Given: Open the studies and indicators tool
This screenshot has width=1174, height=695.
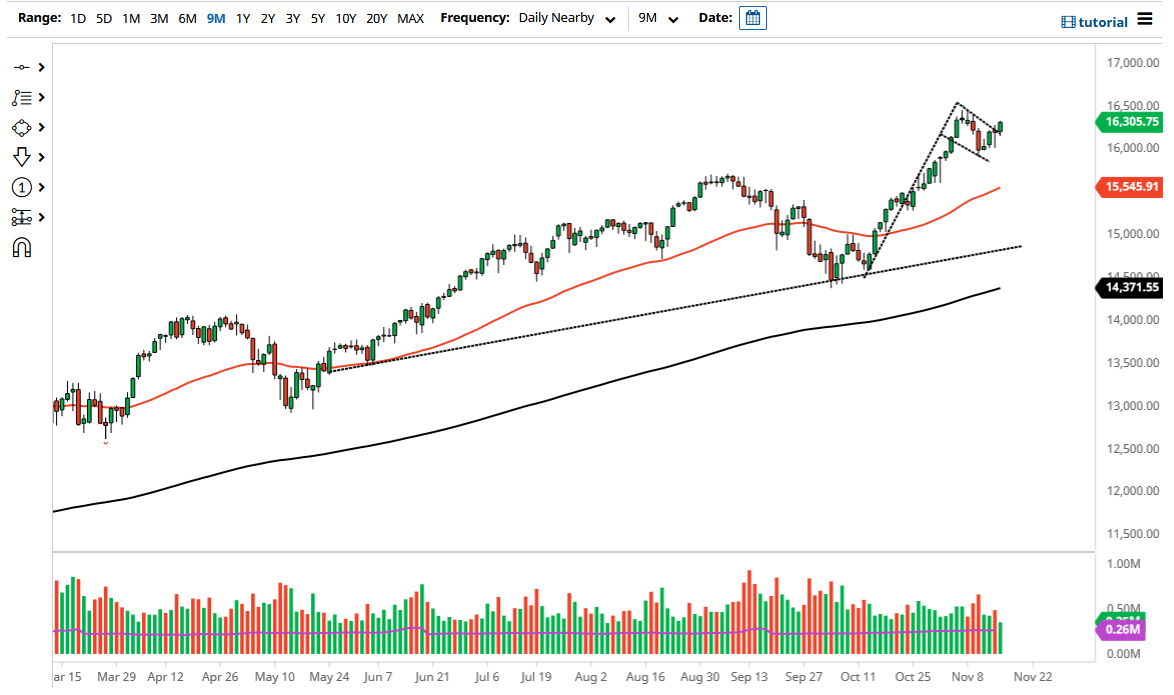Looking at the screenshot, I should pyautogui.click(x=20, y=96).
